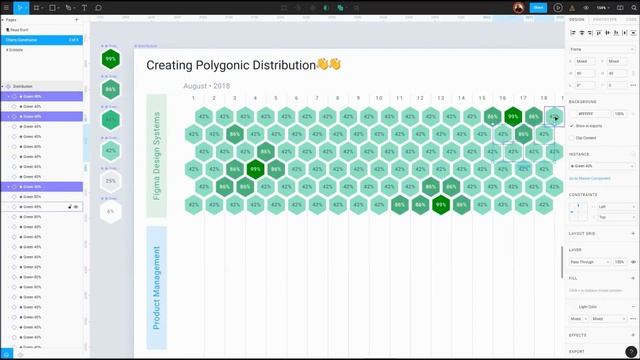Open the team library book icon
The height and width of the screenshot is (360, 640).
click(620, 7)
